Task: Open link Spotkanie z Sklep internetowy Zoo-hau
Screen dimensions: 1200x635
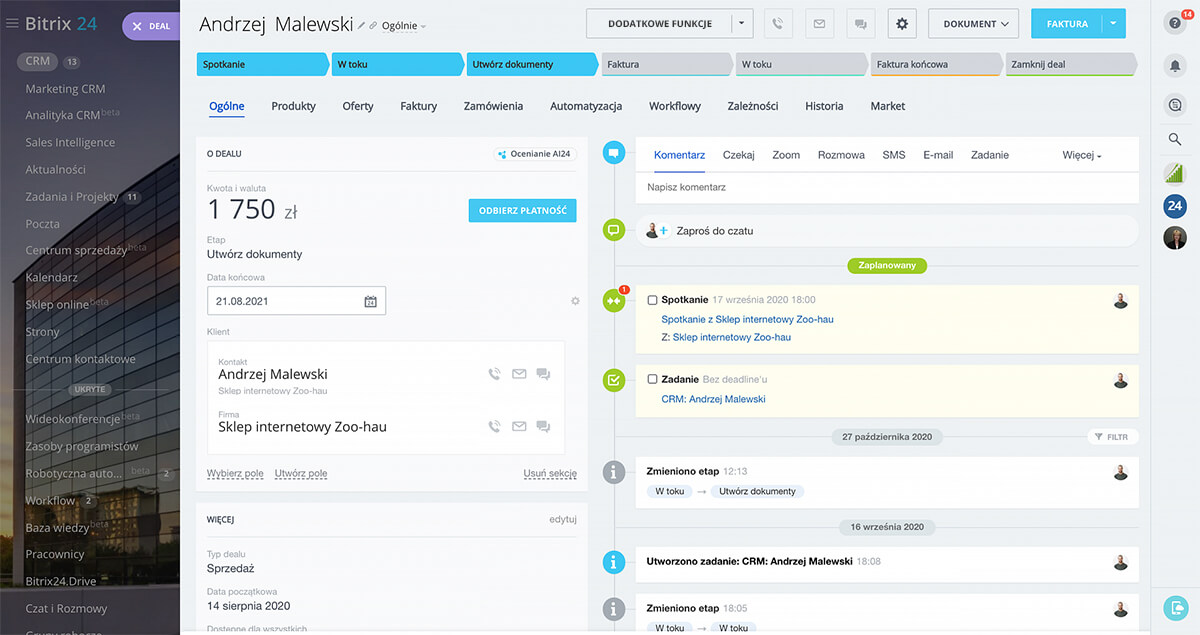Action: 747,319
